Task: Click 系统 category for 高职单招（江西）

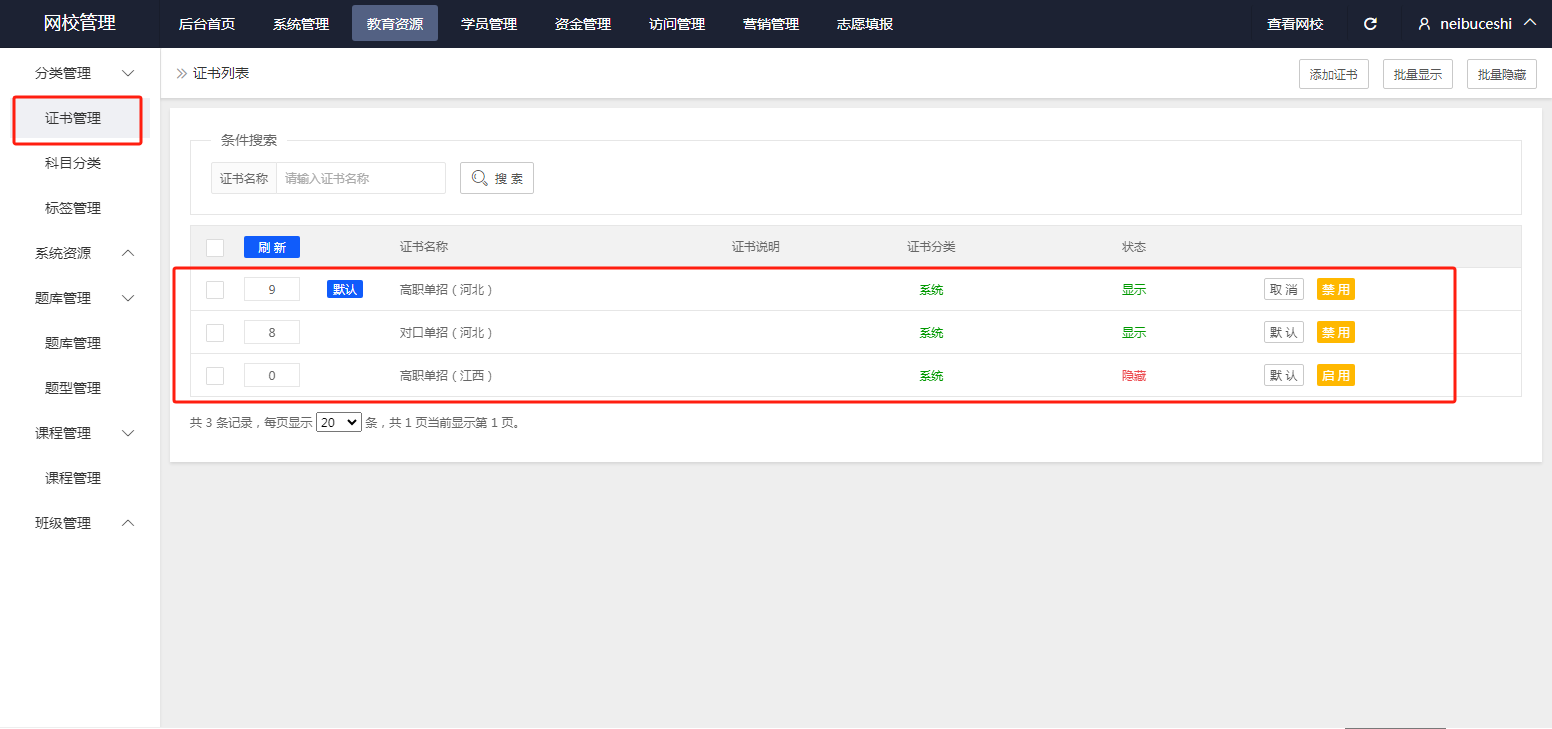Action: coord(931,376)
